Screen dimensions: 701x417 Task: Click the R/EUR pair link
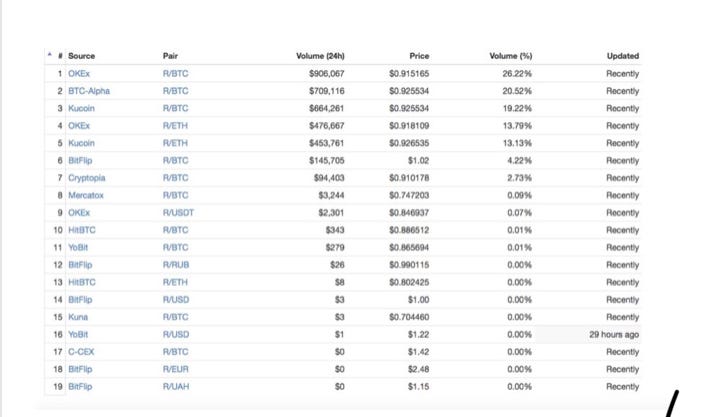click(x=176, y=369)
